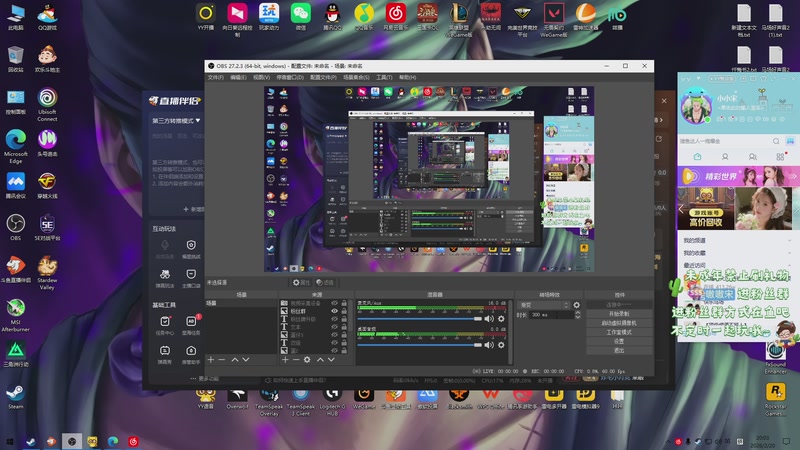Adjust 桌面音频 volume slider
The width and height of the screenshot is (800, 450).
pos(420,345)
